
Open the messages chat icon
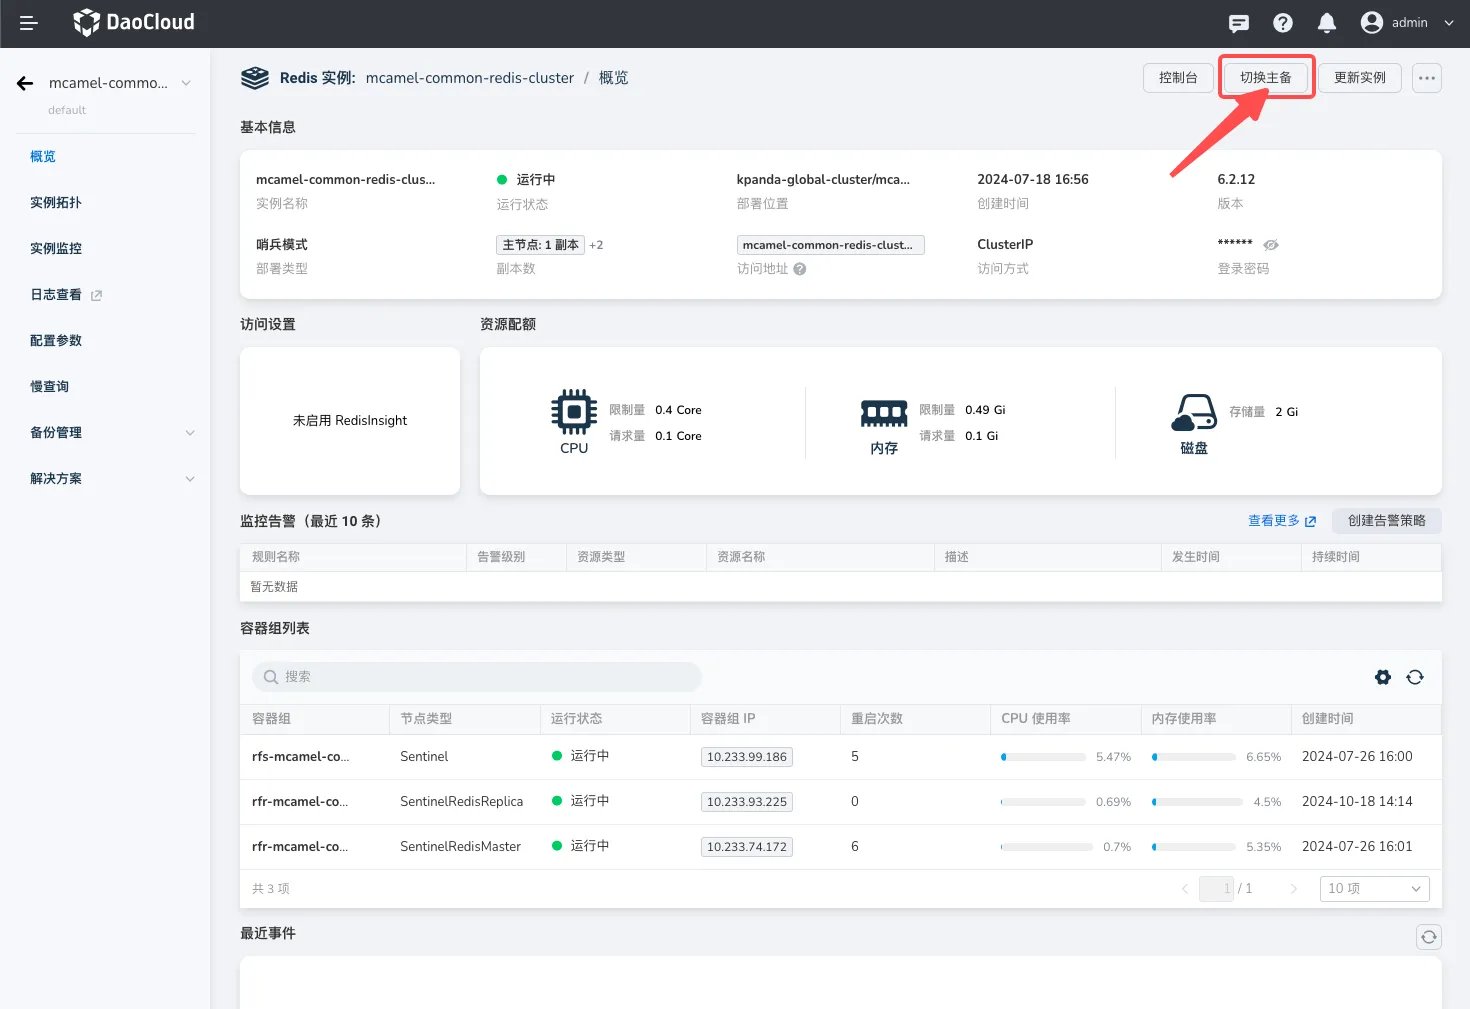pyautogui.click(x=1238, y=23)
